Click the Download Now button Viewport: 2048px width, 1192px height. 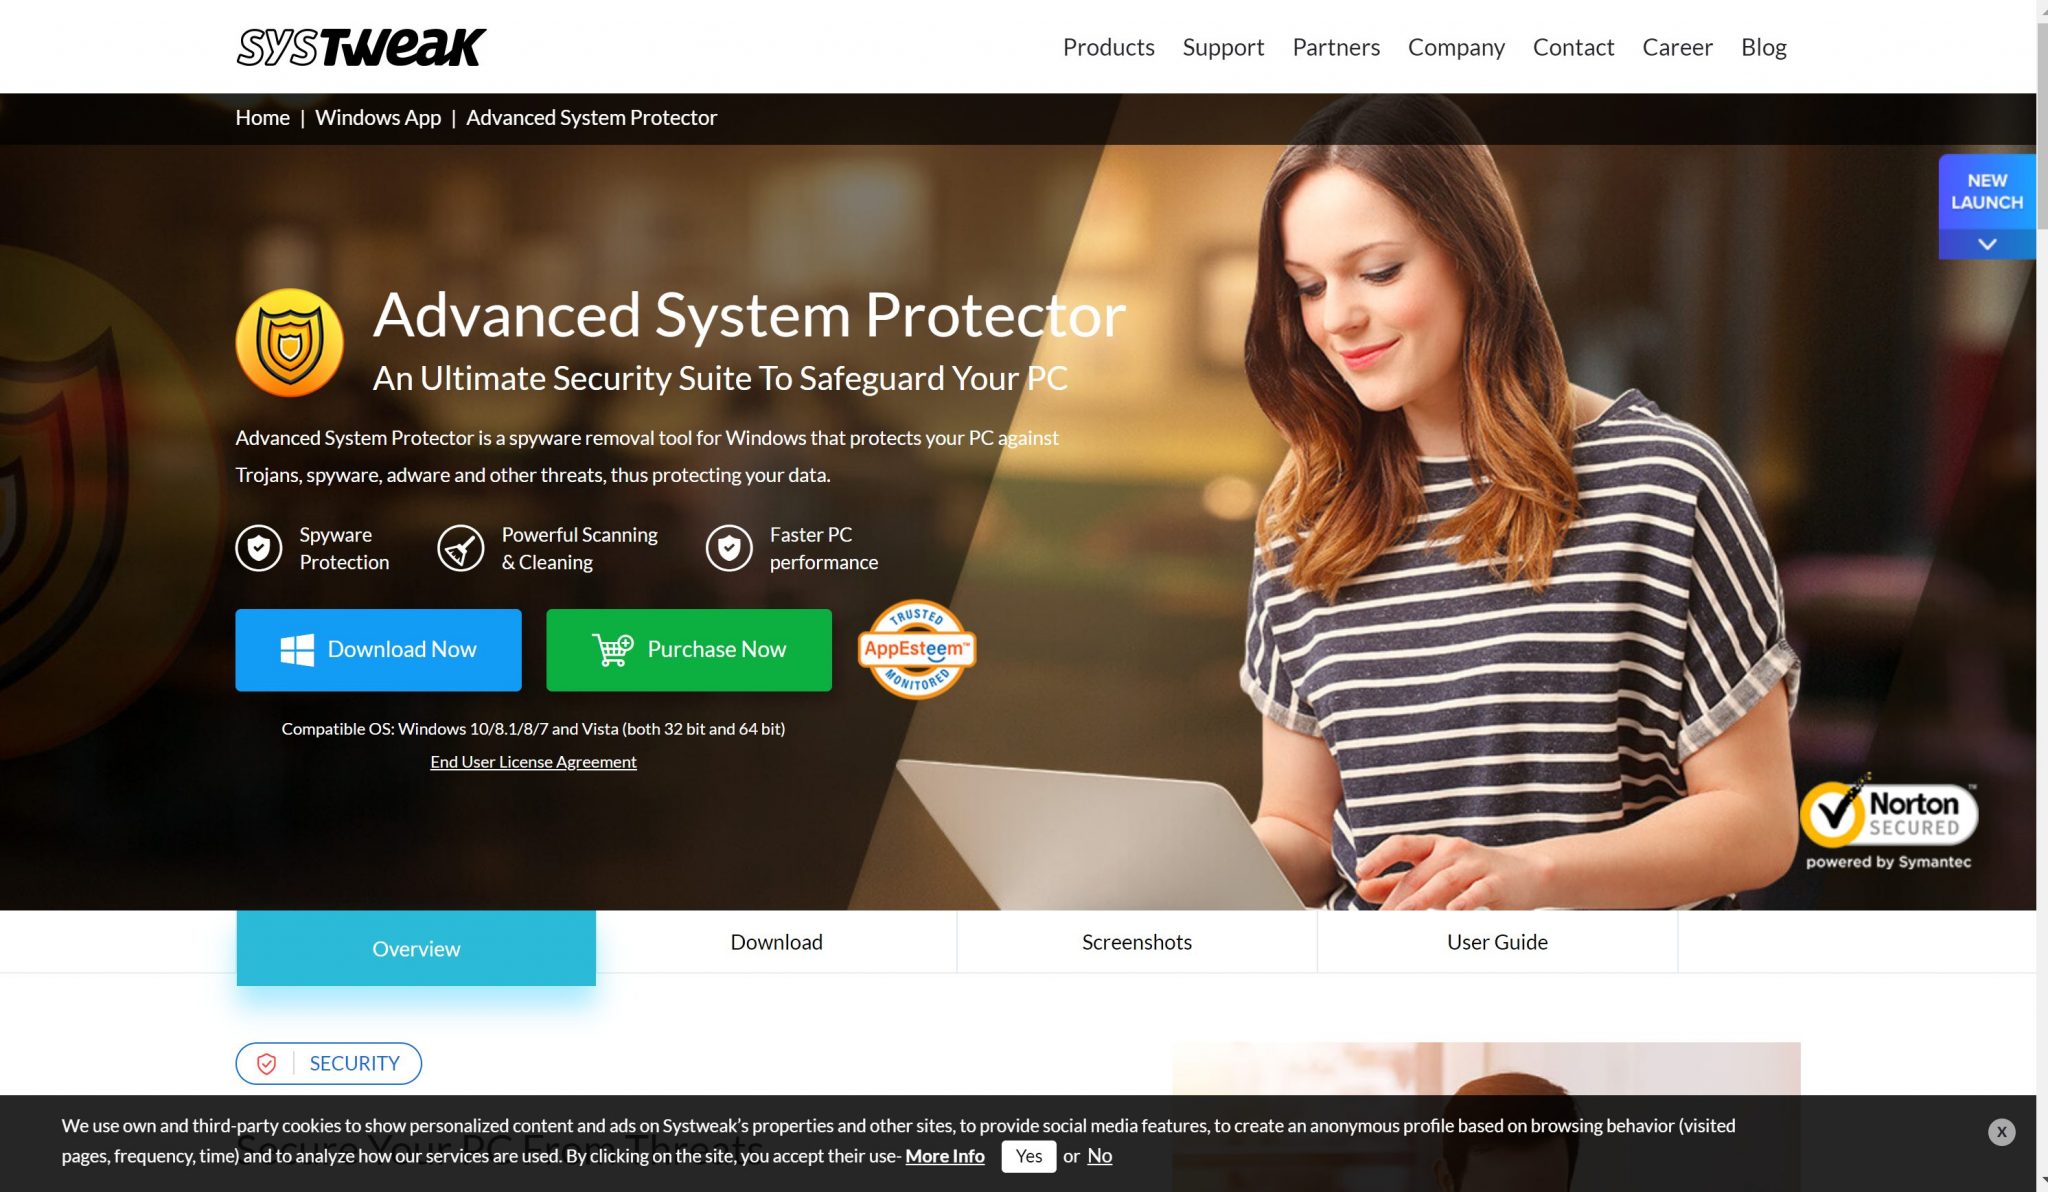pyautogui.click(x=377, y=650)
